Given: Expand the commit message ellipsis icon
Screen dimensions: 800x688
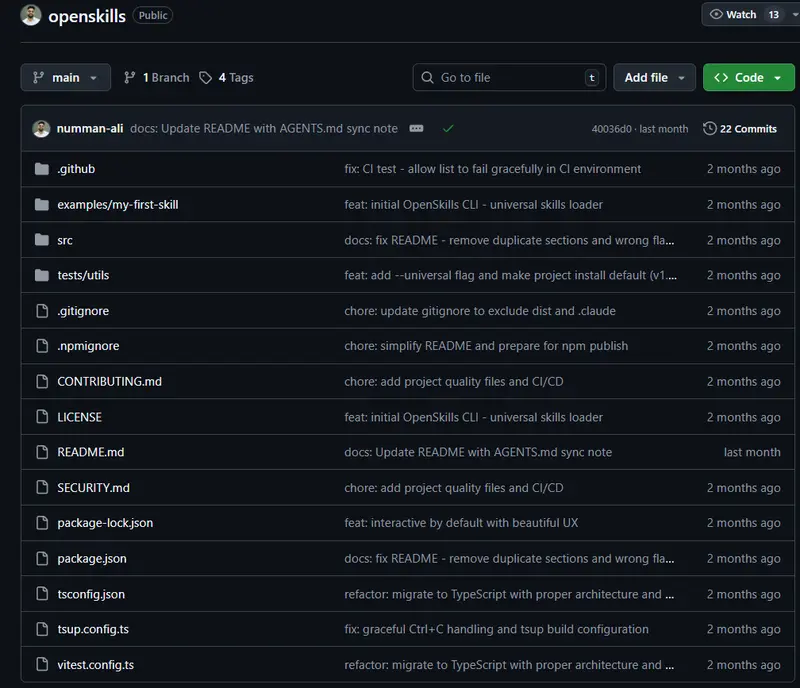Looking at the screenshot, I should 414,128.
